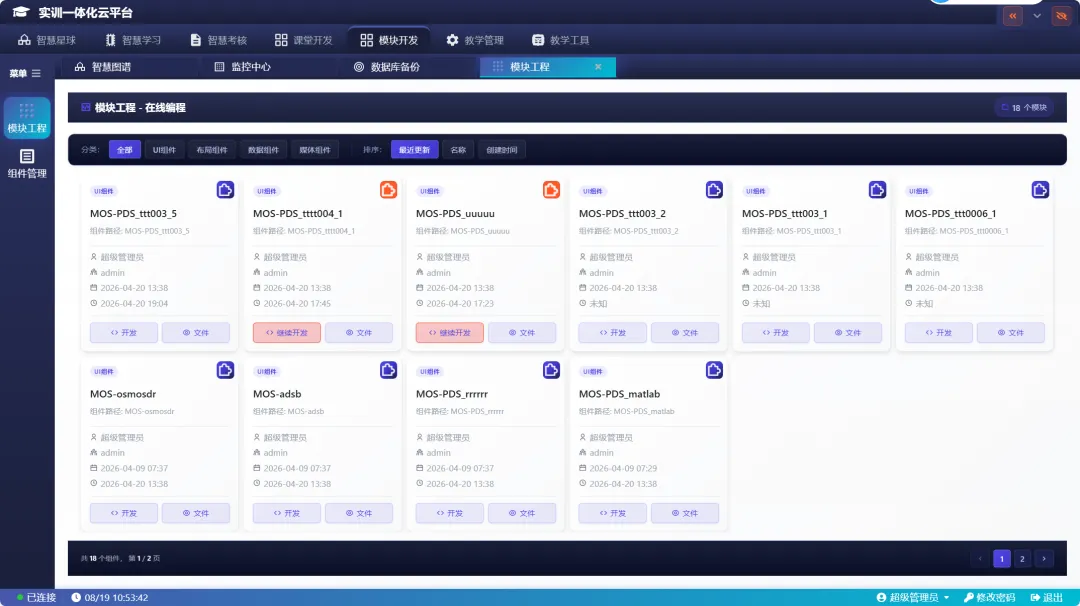Switch to 监控中心 tab
This screenshot has width=1080, height=606.
[242, 67]
